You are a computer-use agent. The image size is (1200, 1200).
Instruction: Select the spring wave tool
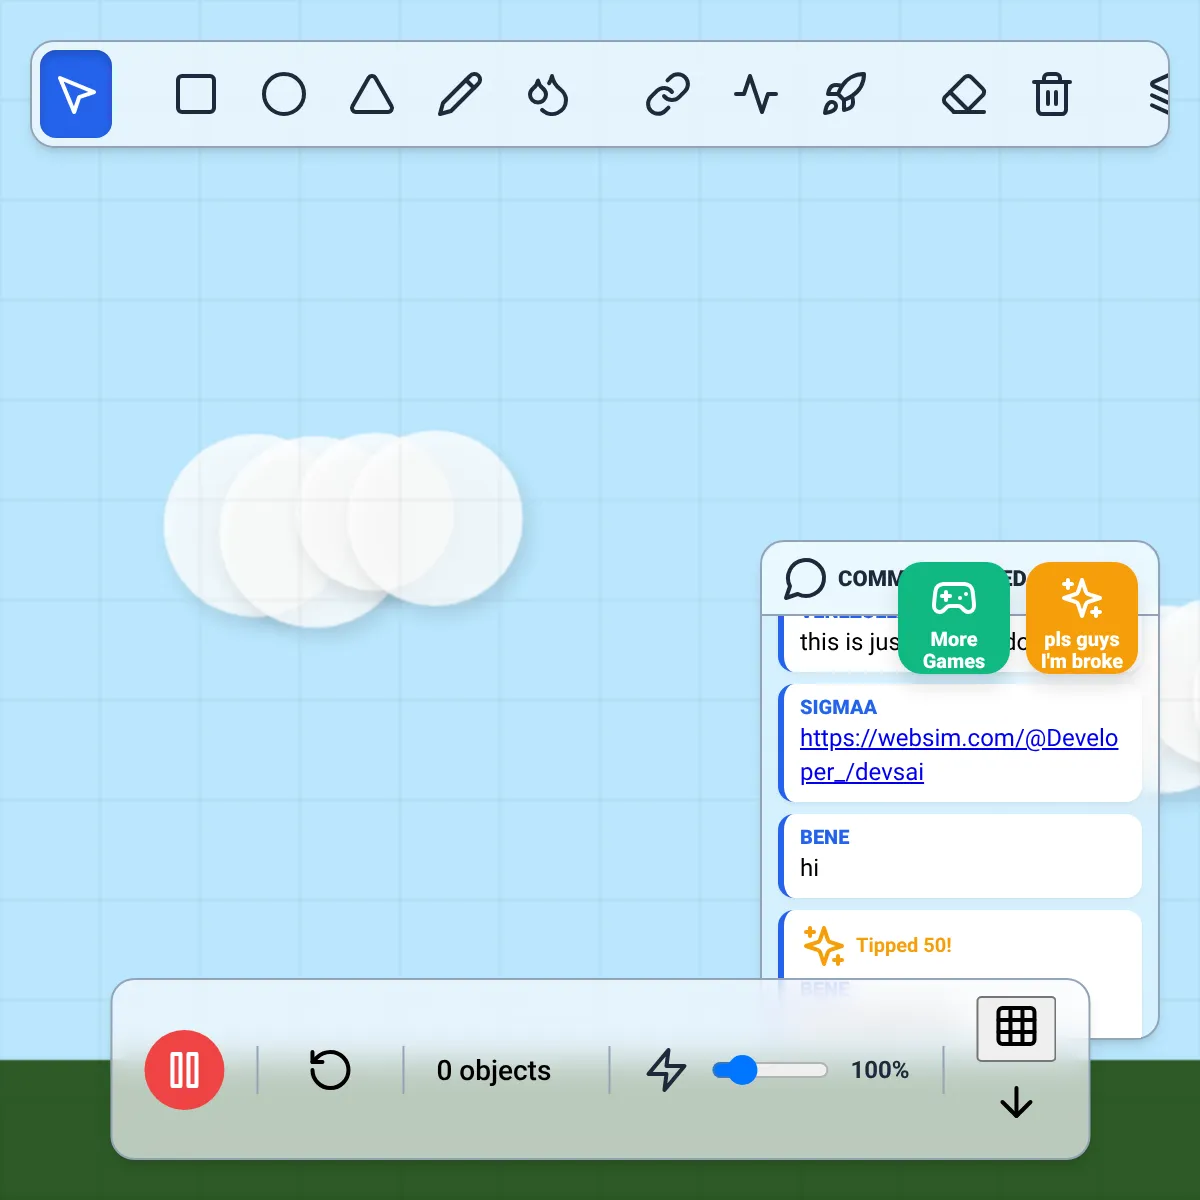[756, 94]
